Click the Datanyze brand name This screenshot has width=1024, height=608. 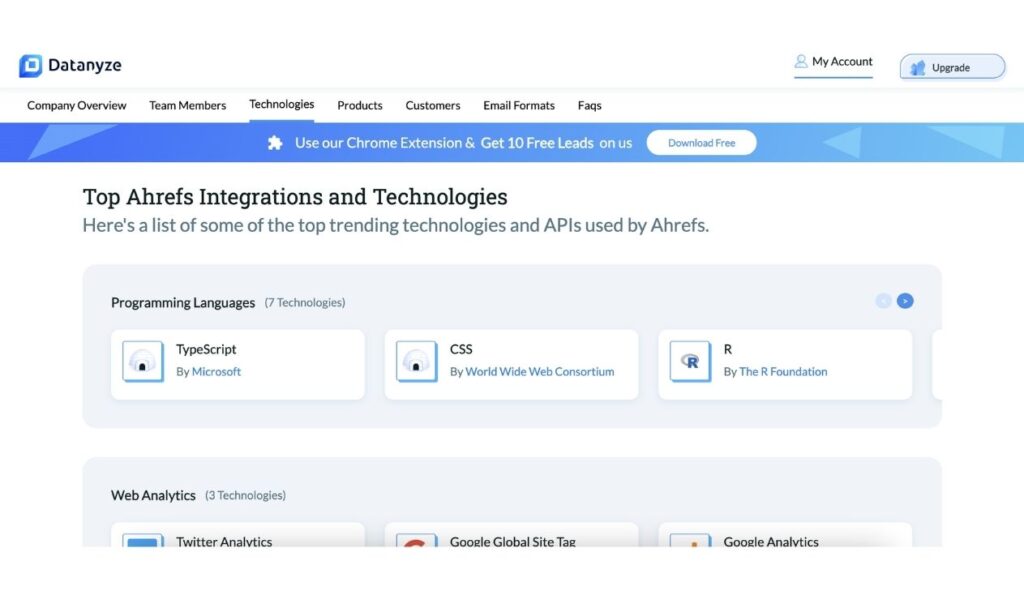85,65
